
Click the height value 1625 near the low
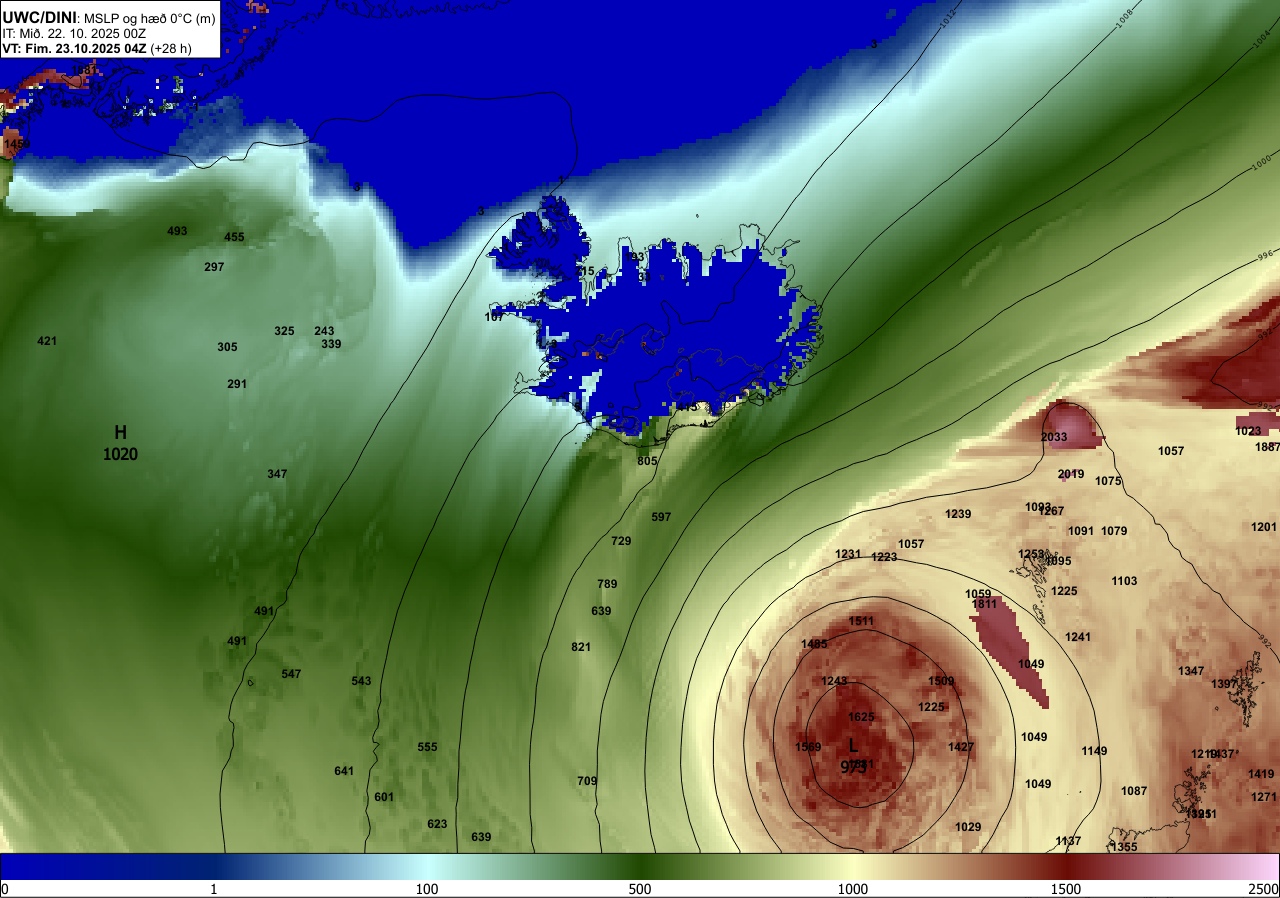tap(861, 717)
